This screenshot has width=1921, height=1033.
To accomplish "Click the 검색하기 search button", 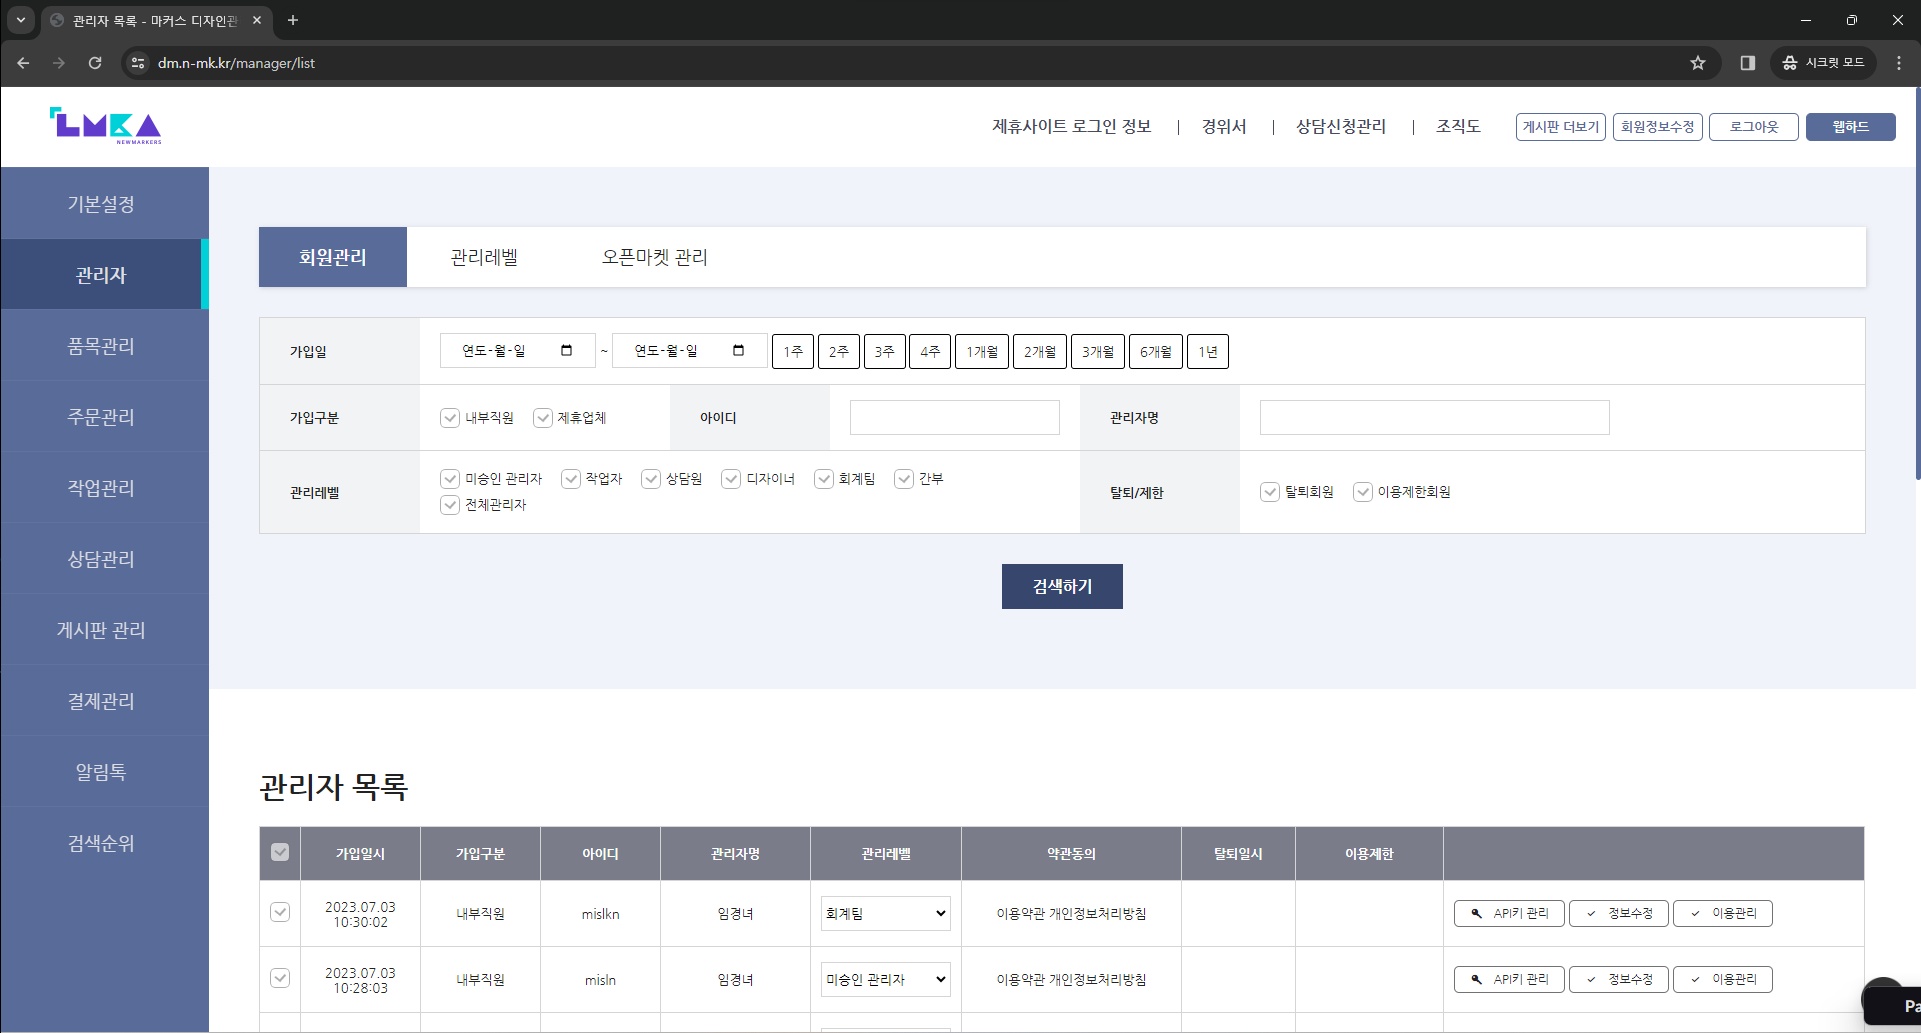I will pos(1062,586).
